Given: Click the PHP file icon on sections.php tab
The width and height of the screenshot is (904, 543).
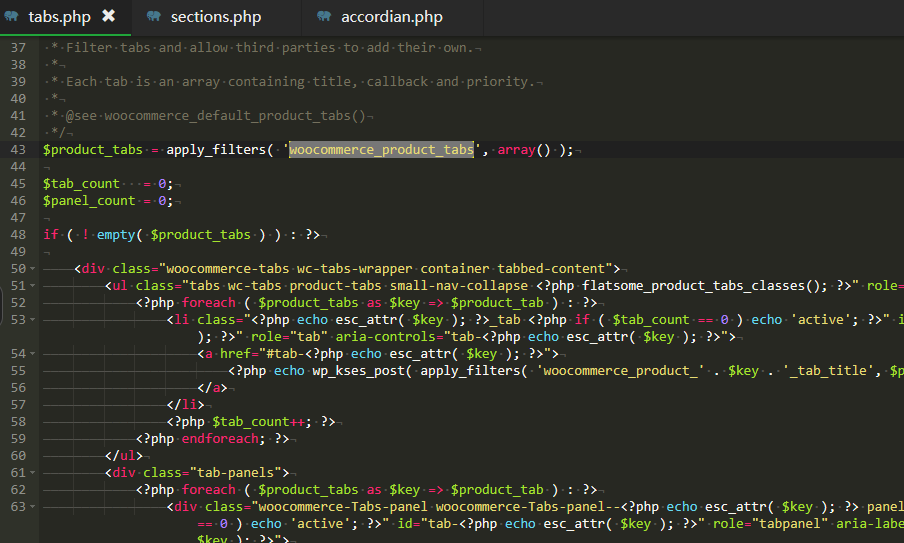Looking at the screenshot, I should (x=153, y=17).
